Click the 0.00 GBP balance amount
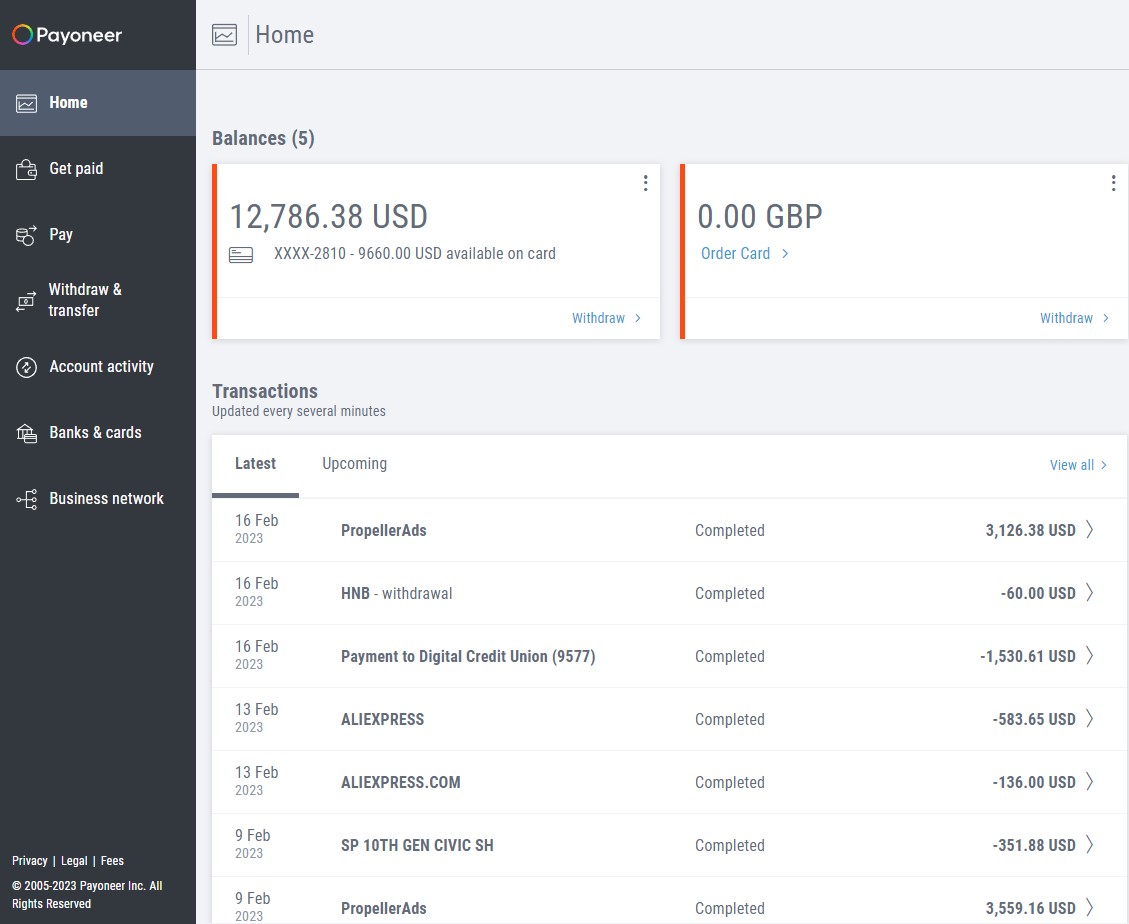 pyautogui.click(x=760, y=217)
